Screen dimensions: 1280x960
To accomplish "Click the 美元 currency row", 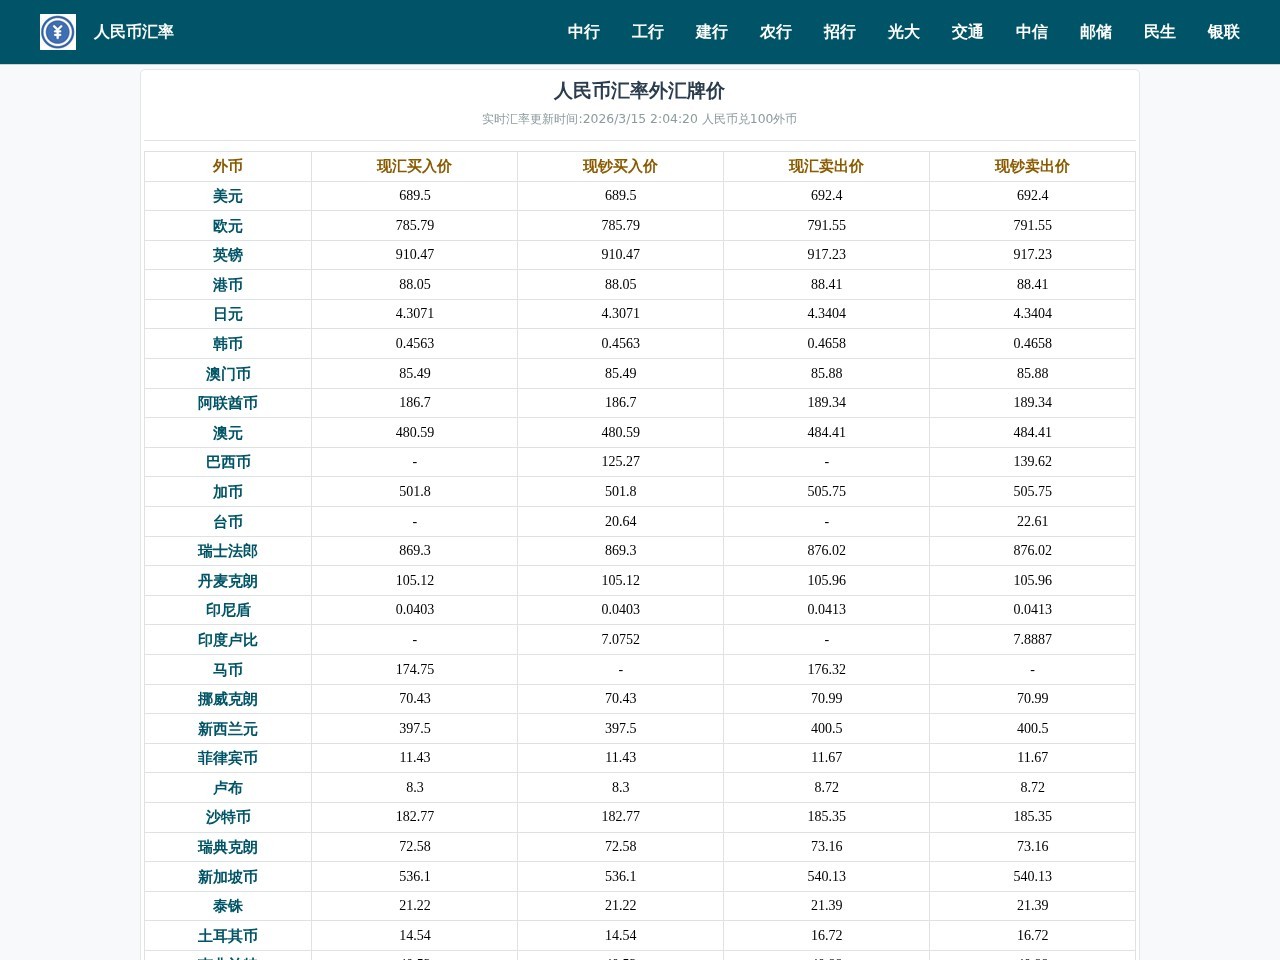I will pyautogui.click(x=227, y=196).
